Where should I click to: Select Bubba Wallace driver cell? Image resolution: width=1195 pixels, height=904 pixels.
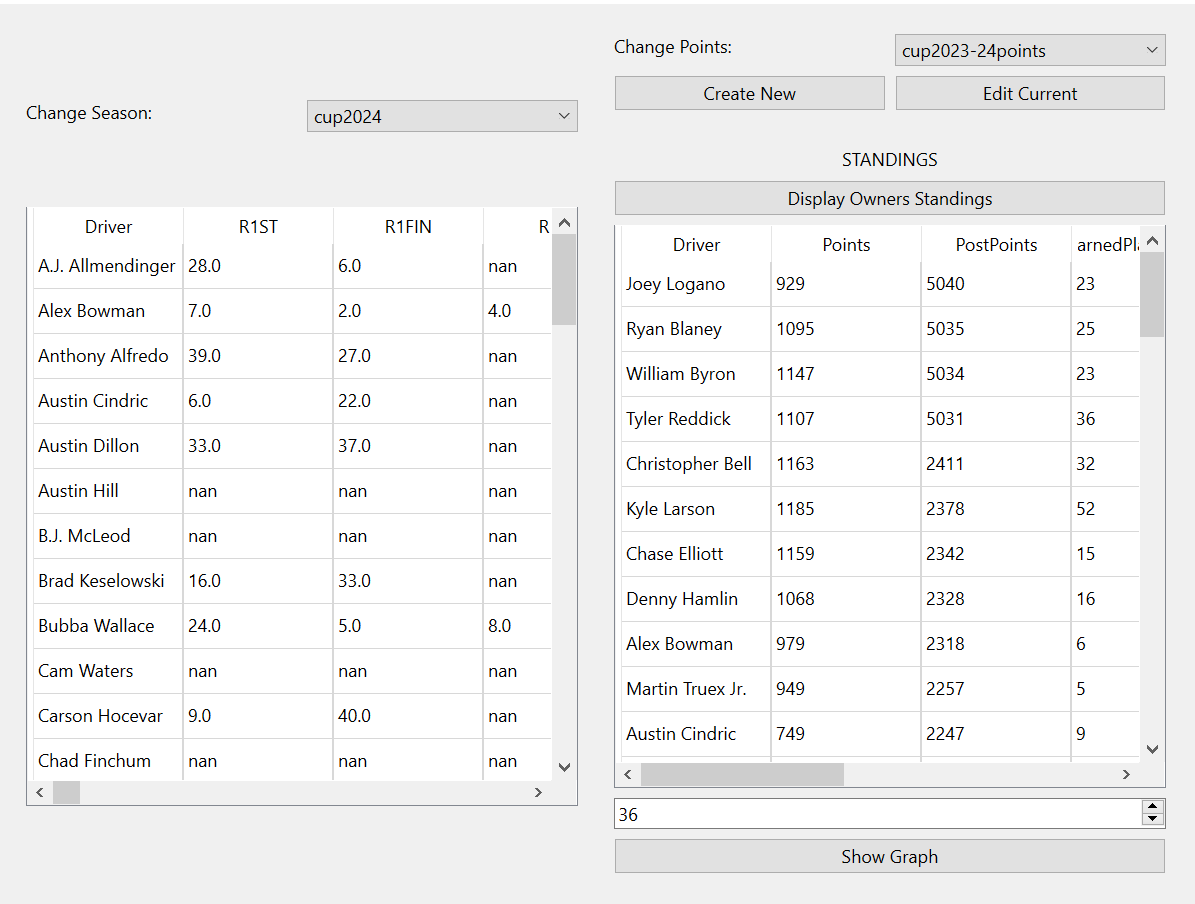pyautogui.click(x=108, y=626)
